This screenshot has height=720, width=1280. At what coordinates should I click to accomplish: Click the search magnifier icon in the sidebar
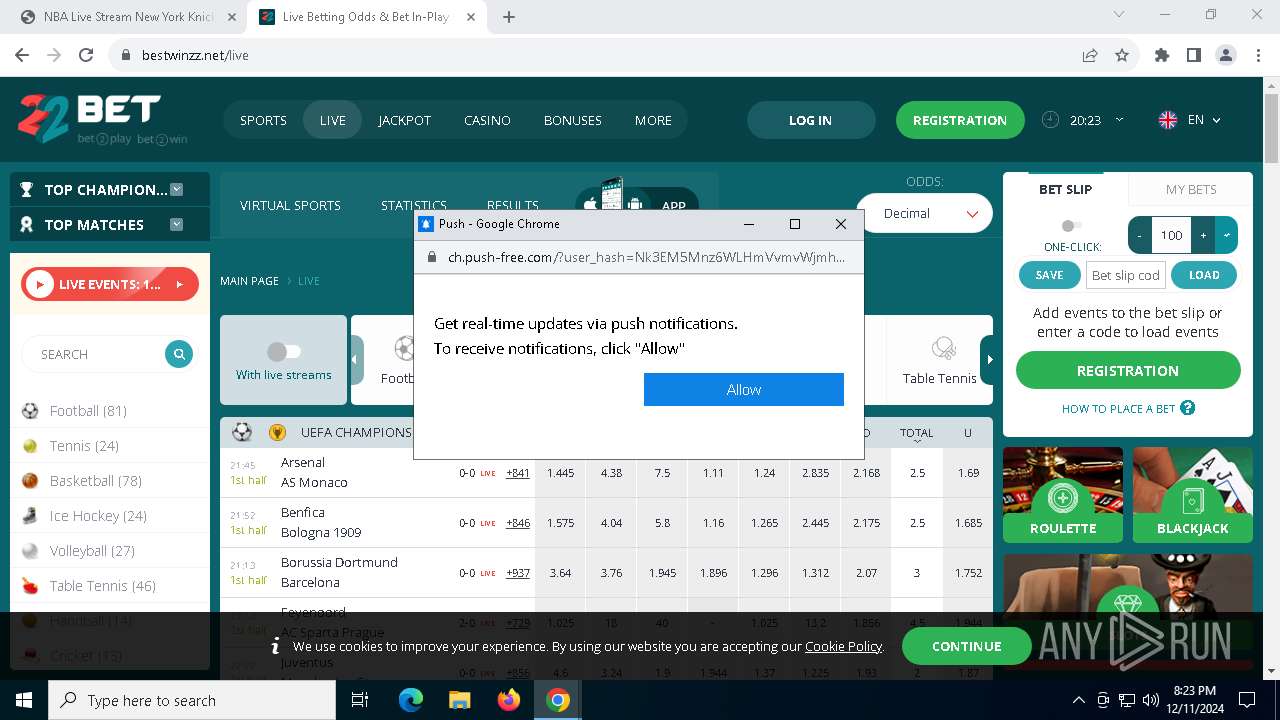coord(179,354)
